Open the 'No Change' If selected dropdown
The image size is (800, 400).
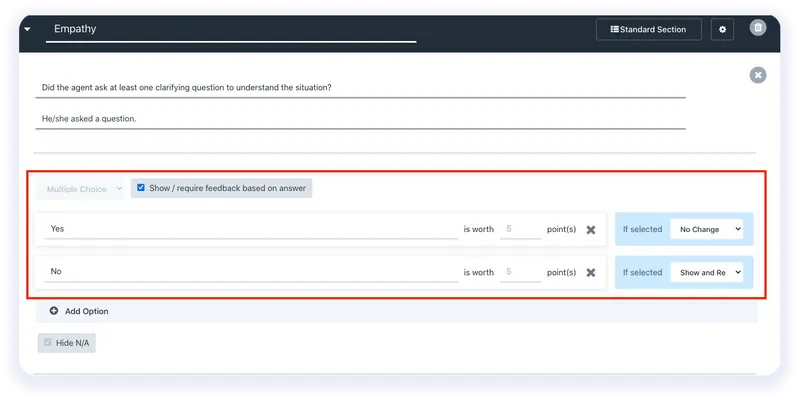point(707,229)
